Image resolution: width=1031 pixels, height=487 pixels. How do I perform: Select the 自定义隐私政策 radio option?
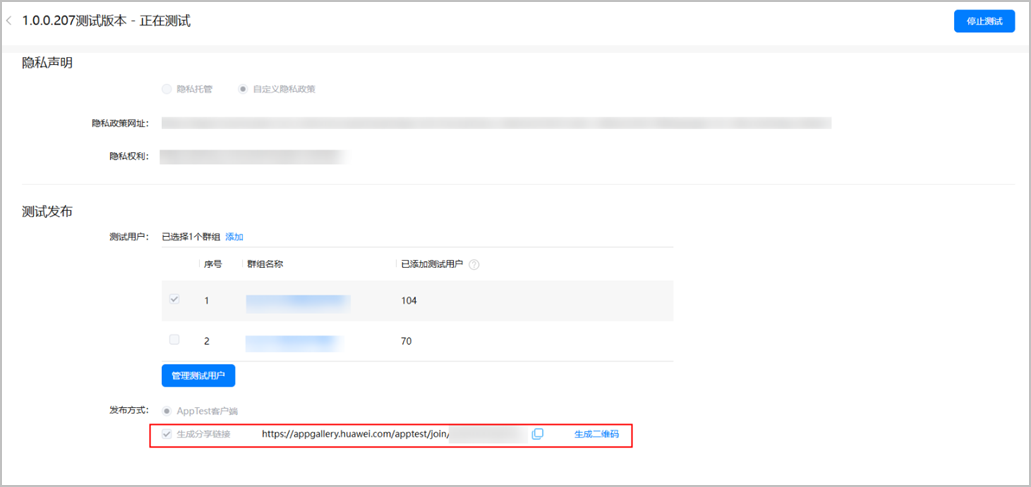coord(243,89)
